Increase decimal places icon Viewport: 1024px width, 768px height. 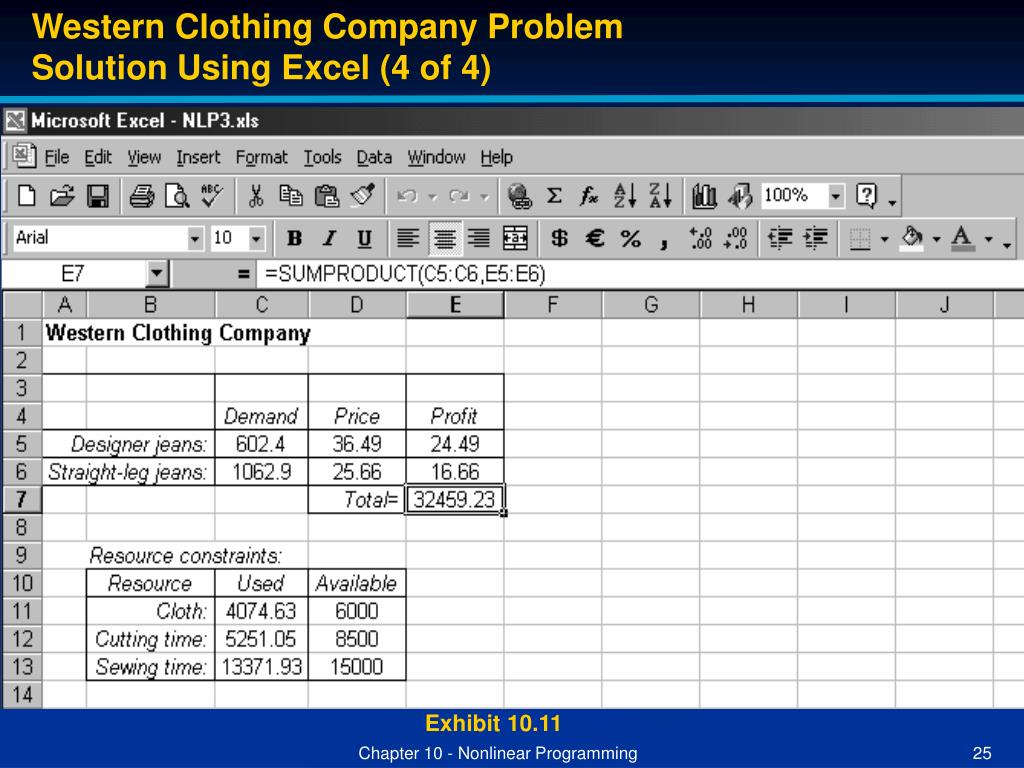pos(701,238)
